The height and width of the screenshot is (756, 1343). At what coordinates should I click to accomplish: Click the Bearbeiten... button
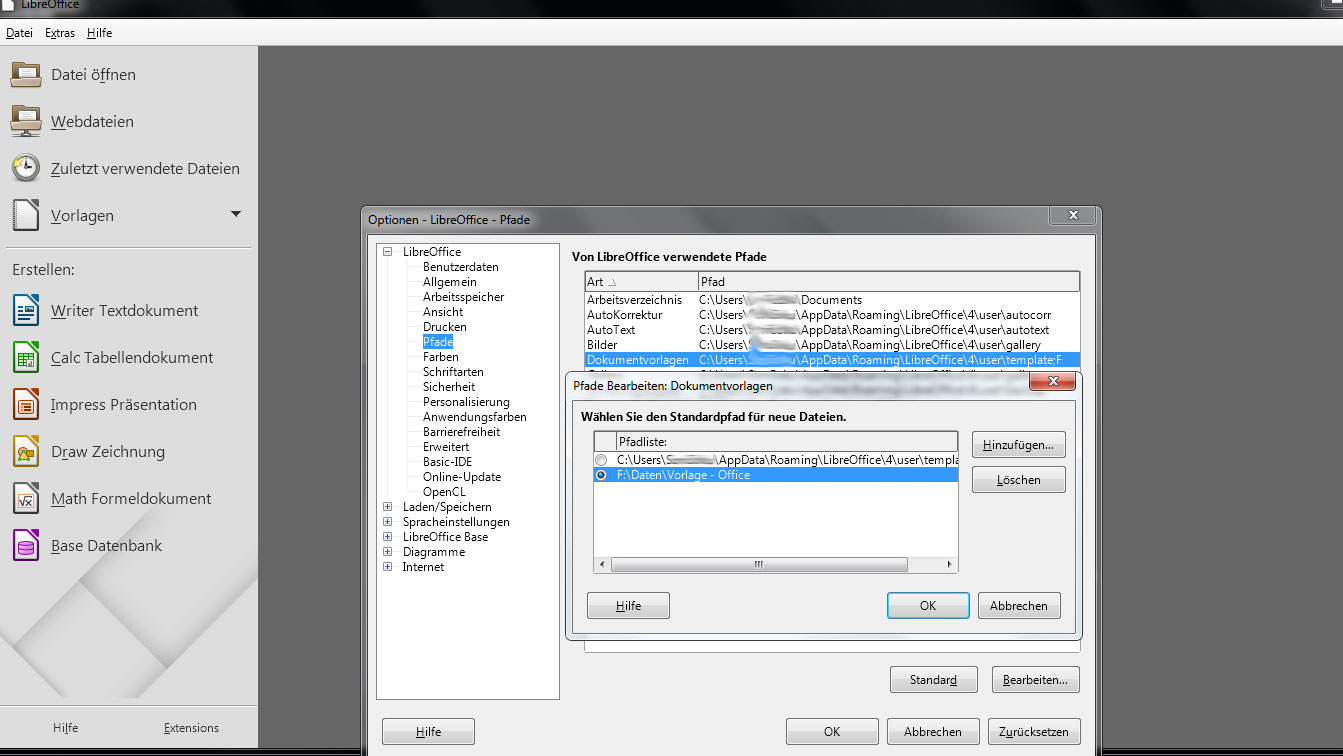(1035, 680)
